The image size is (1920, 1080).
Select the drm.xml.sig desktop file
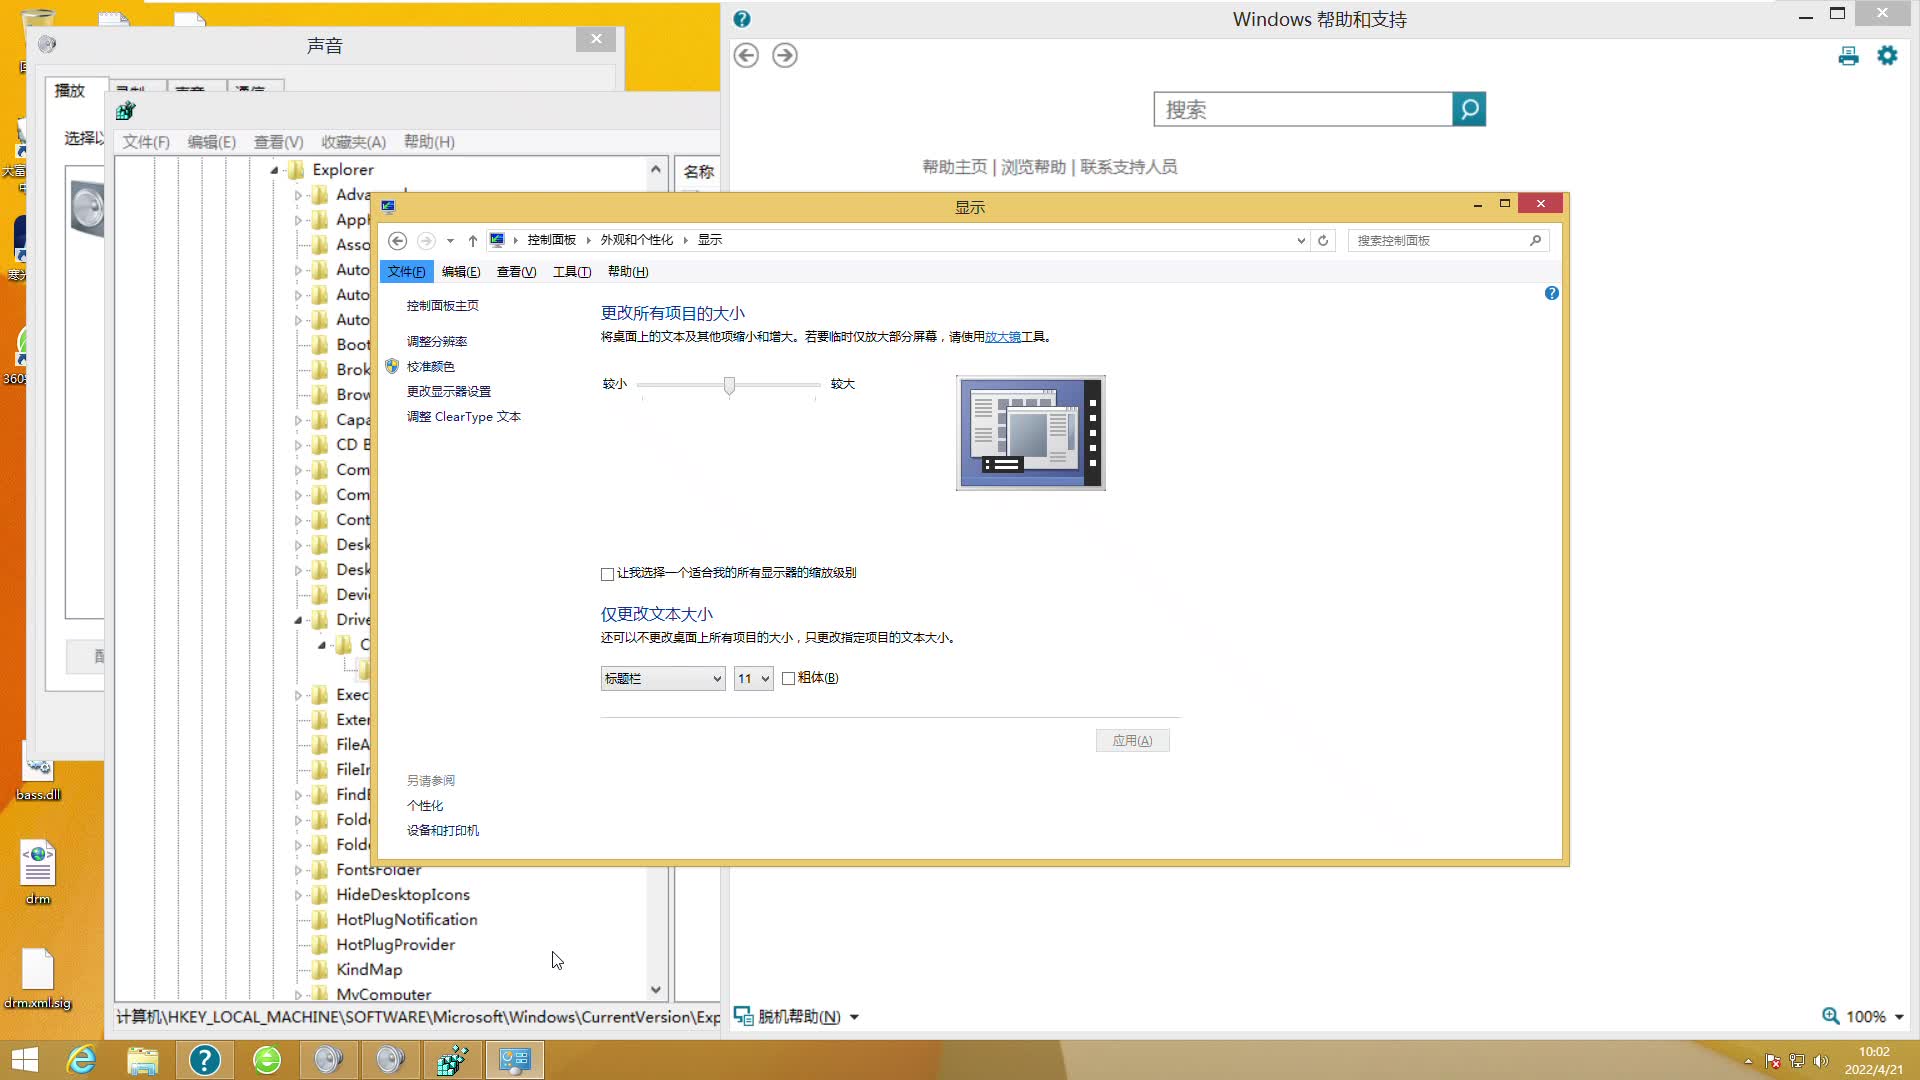click(x=38, y=980)
